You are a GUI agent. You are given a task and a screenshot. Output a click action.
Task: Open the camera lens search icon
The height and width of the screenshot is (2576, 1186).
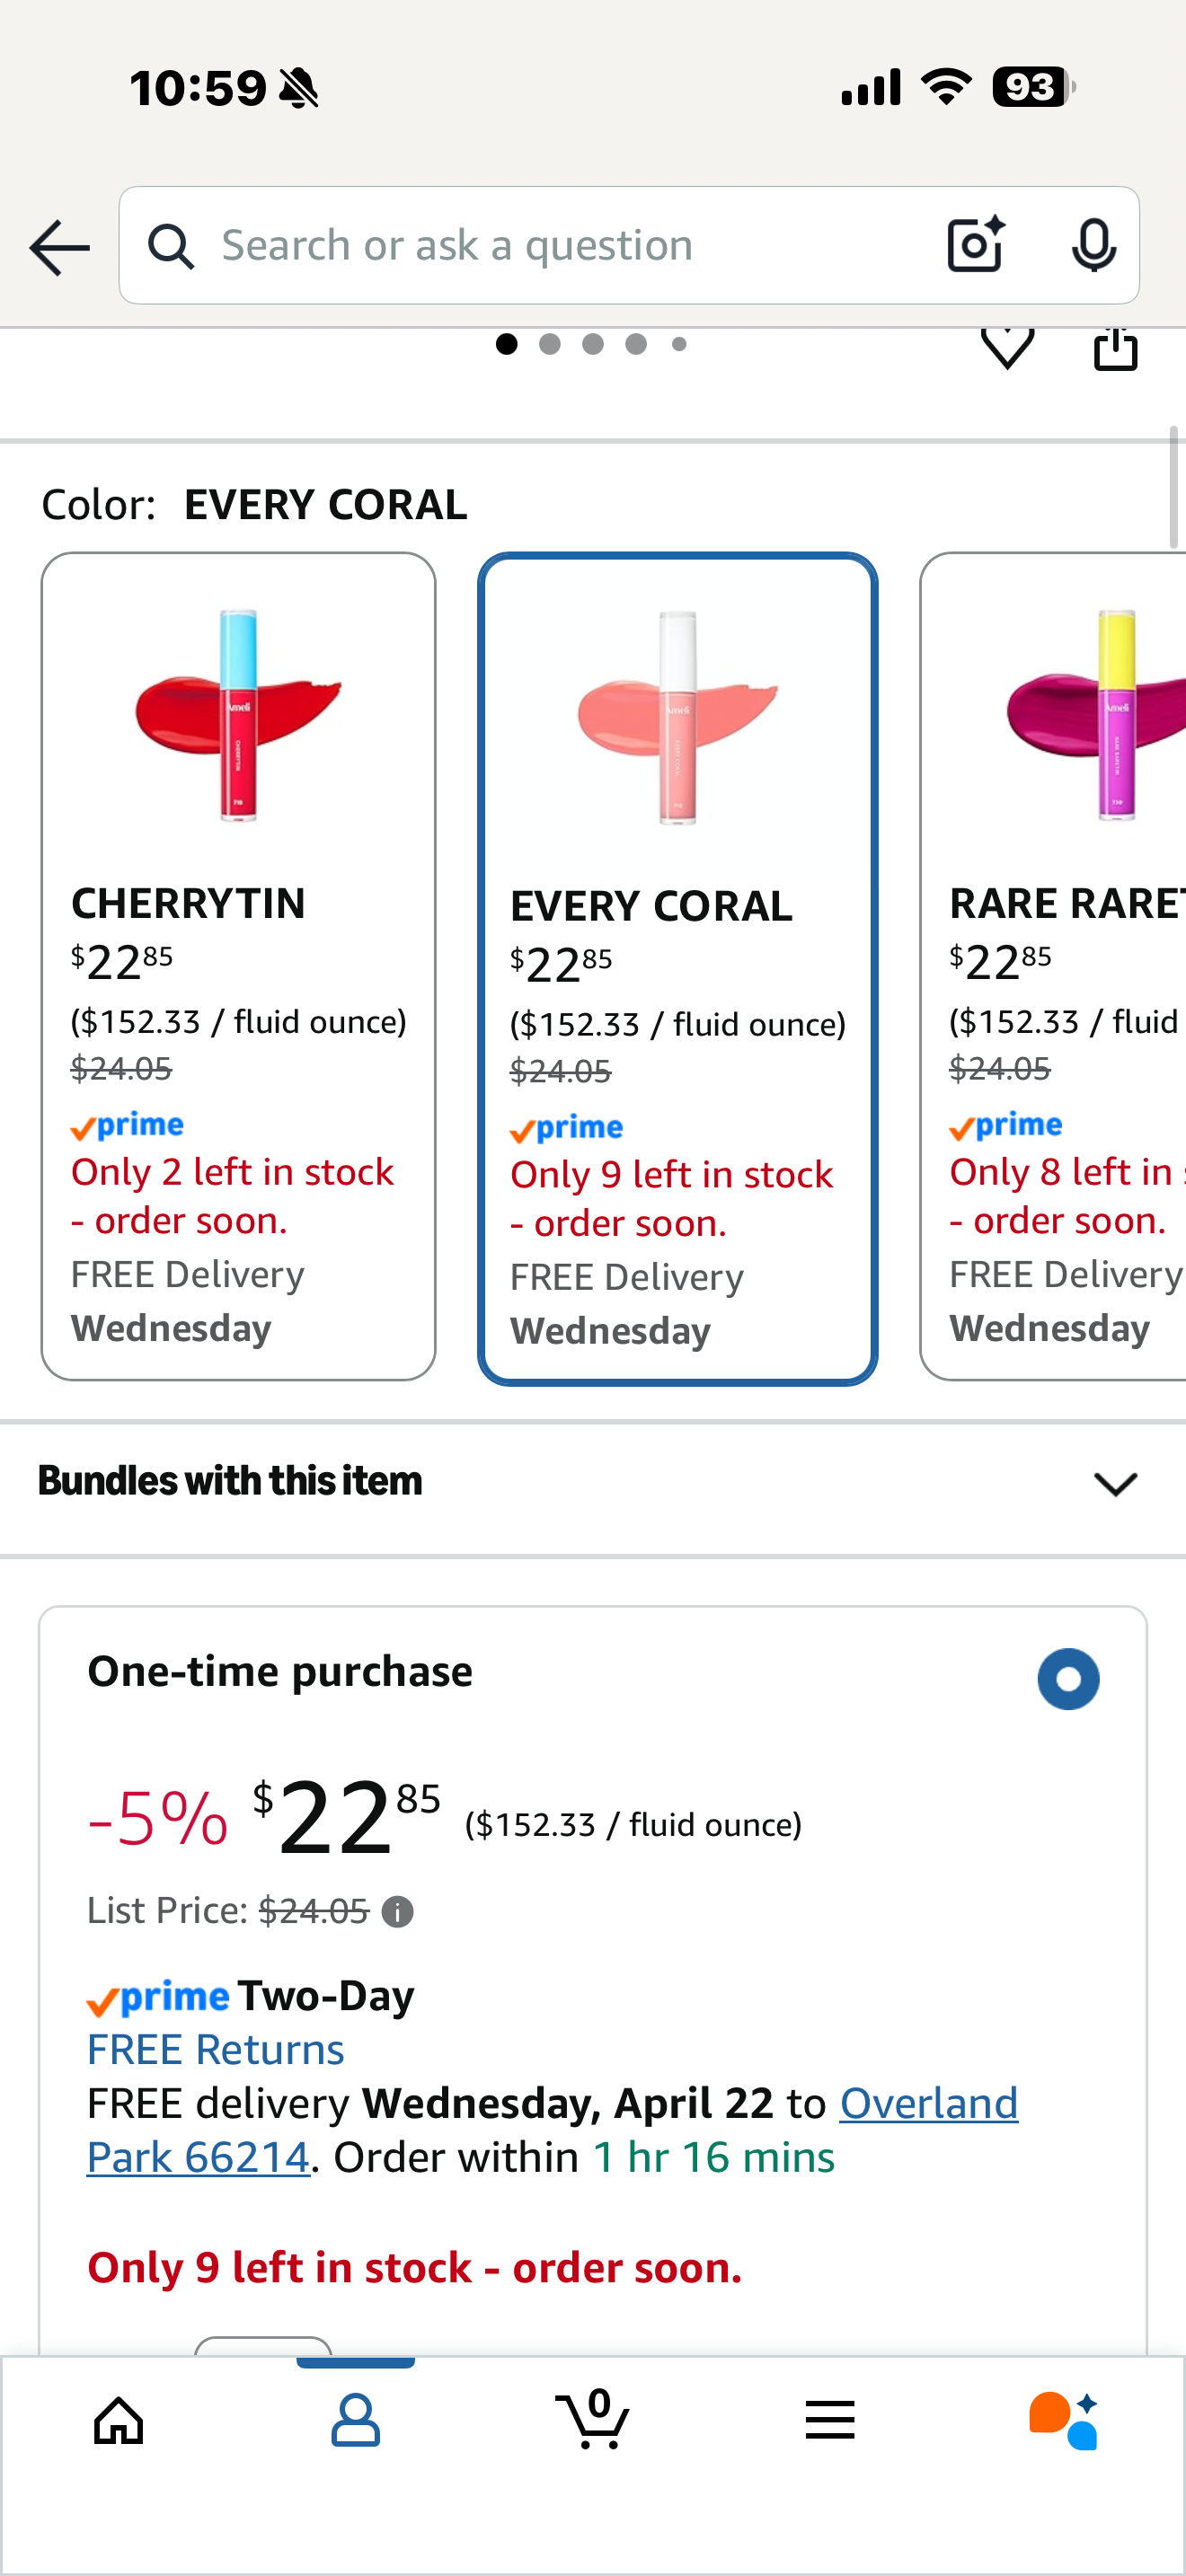(975, 244)
